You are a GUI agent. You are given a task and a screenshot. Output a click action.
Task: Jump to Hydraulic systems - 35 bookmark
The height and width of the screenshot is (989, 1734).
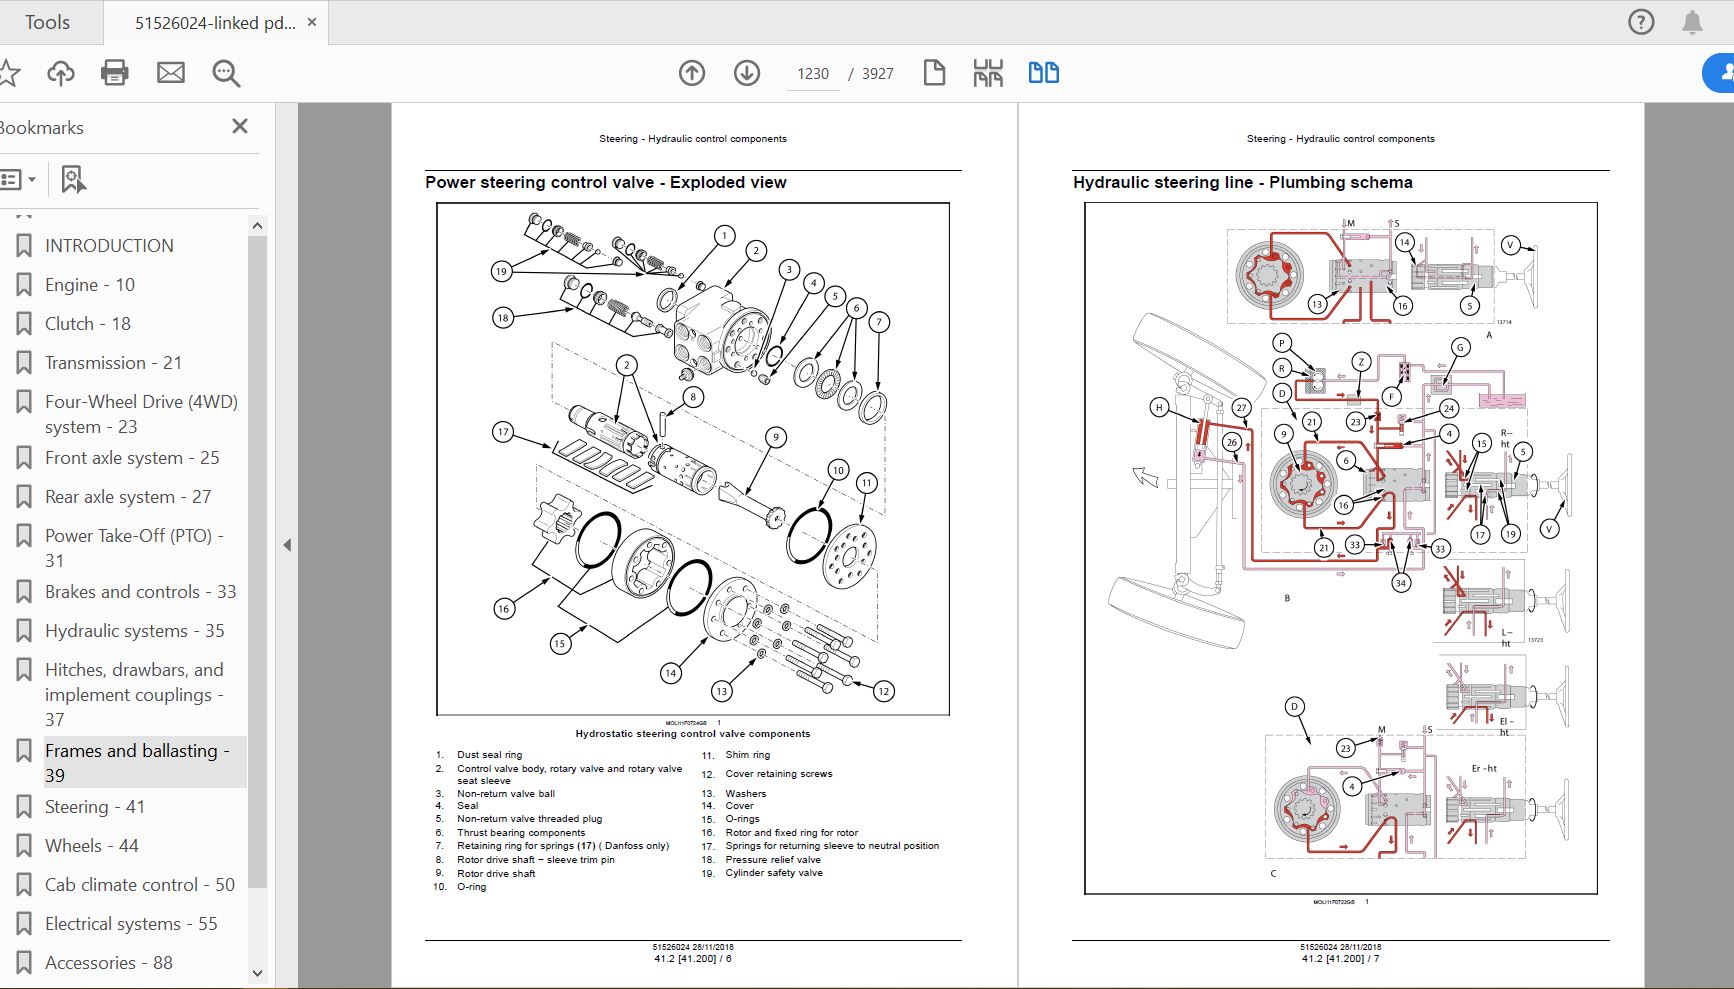point(134,631)
